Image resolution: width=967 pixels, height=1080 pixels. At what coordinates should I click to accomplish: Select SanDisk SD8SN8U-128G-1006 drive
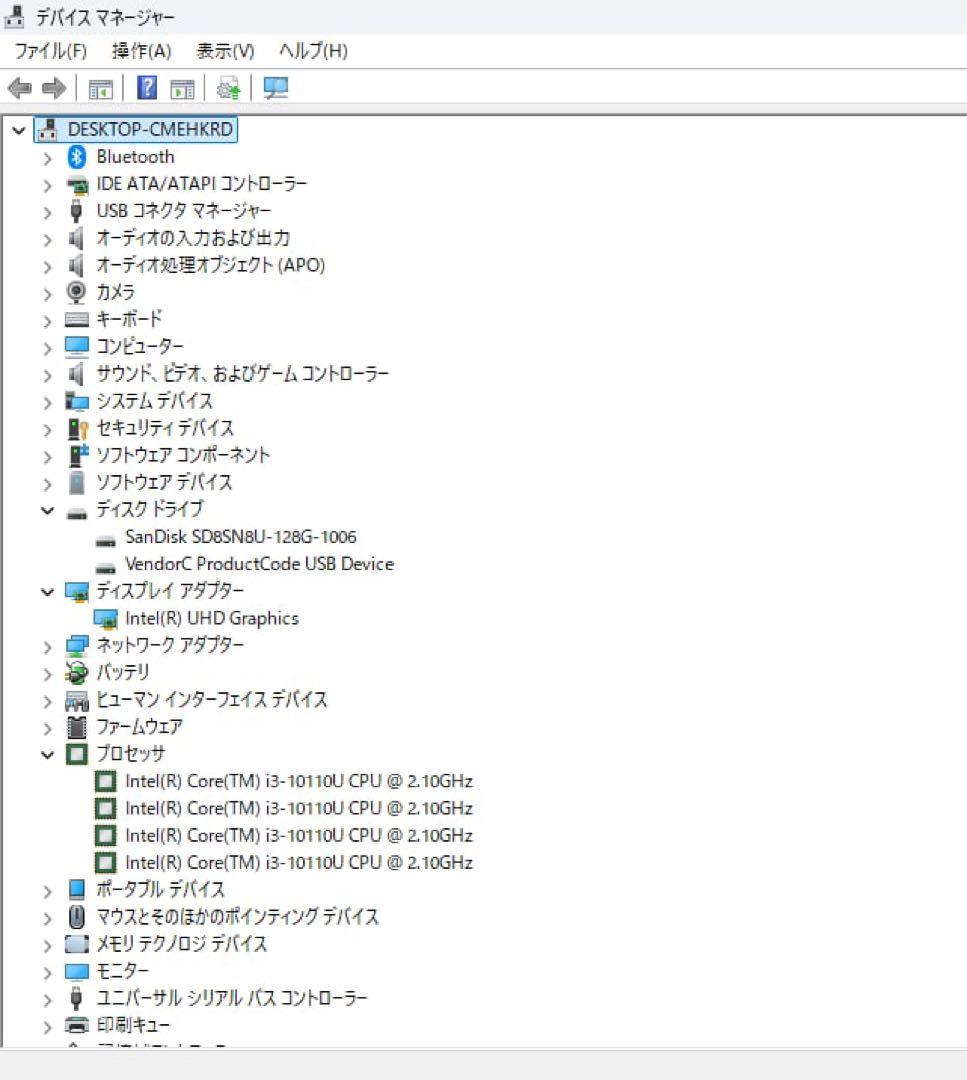click(240, 537)
